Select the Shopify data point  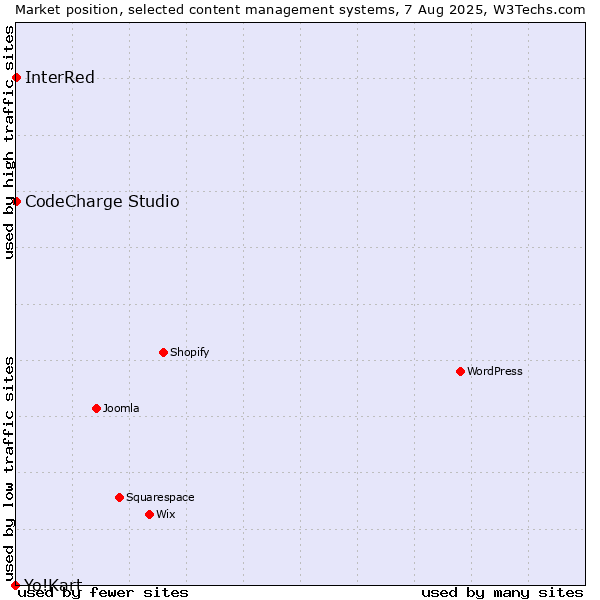click(163, 352)
